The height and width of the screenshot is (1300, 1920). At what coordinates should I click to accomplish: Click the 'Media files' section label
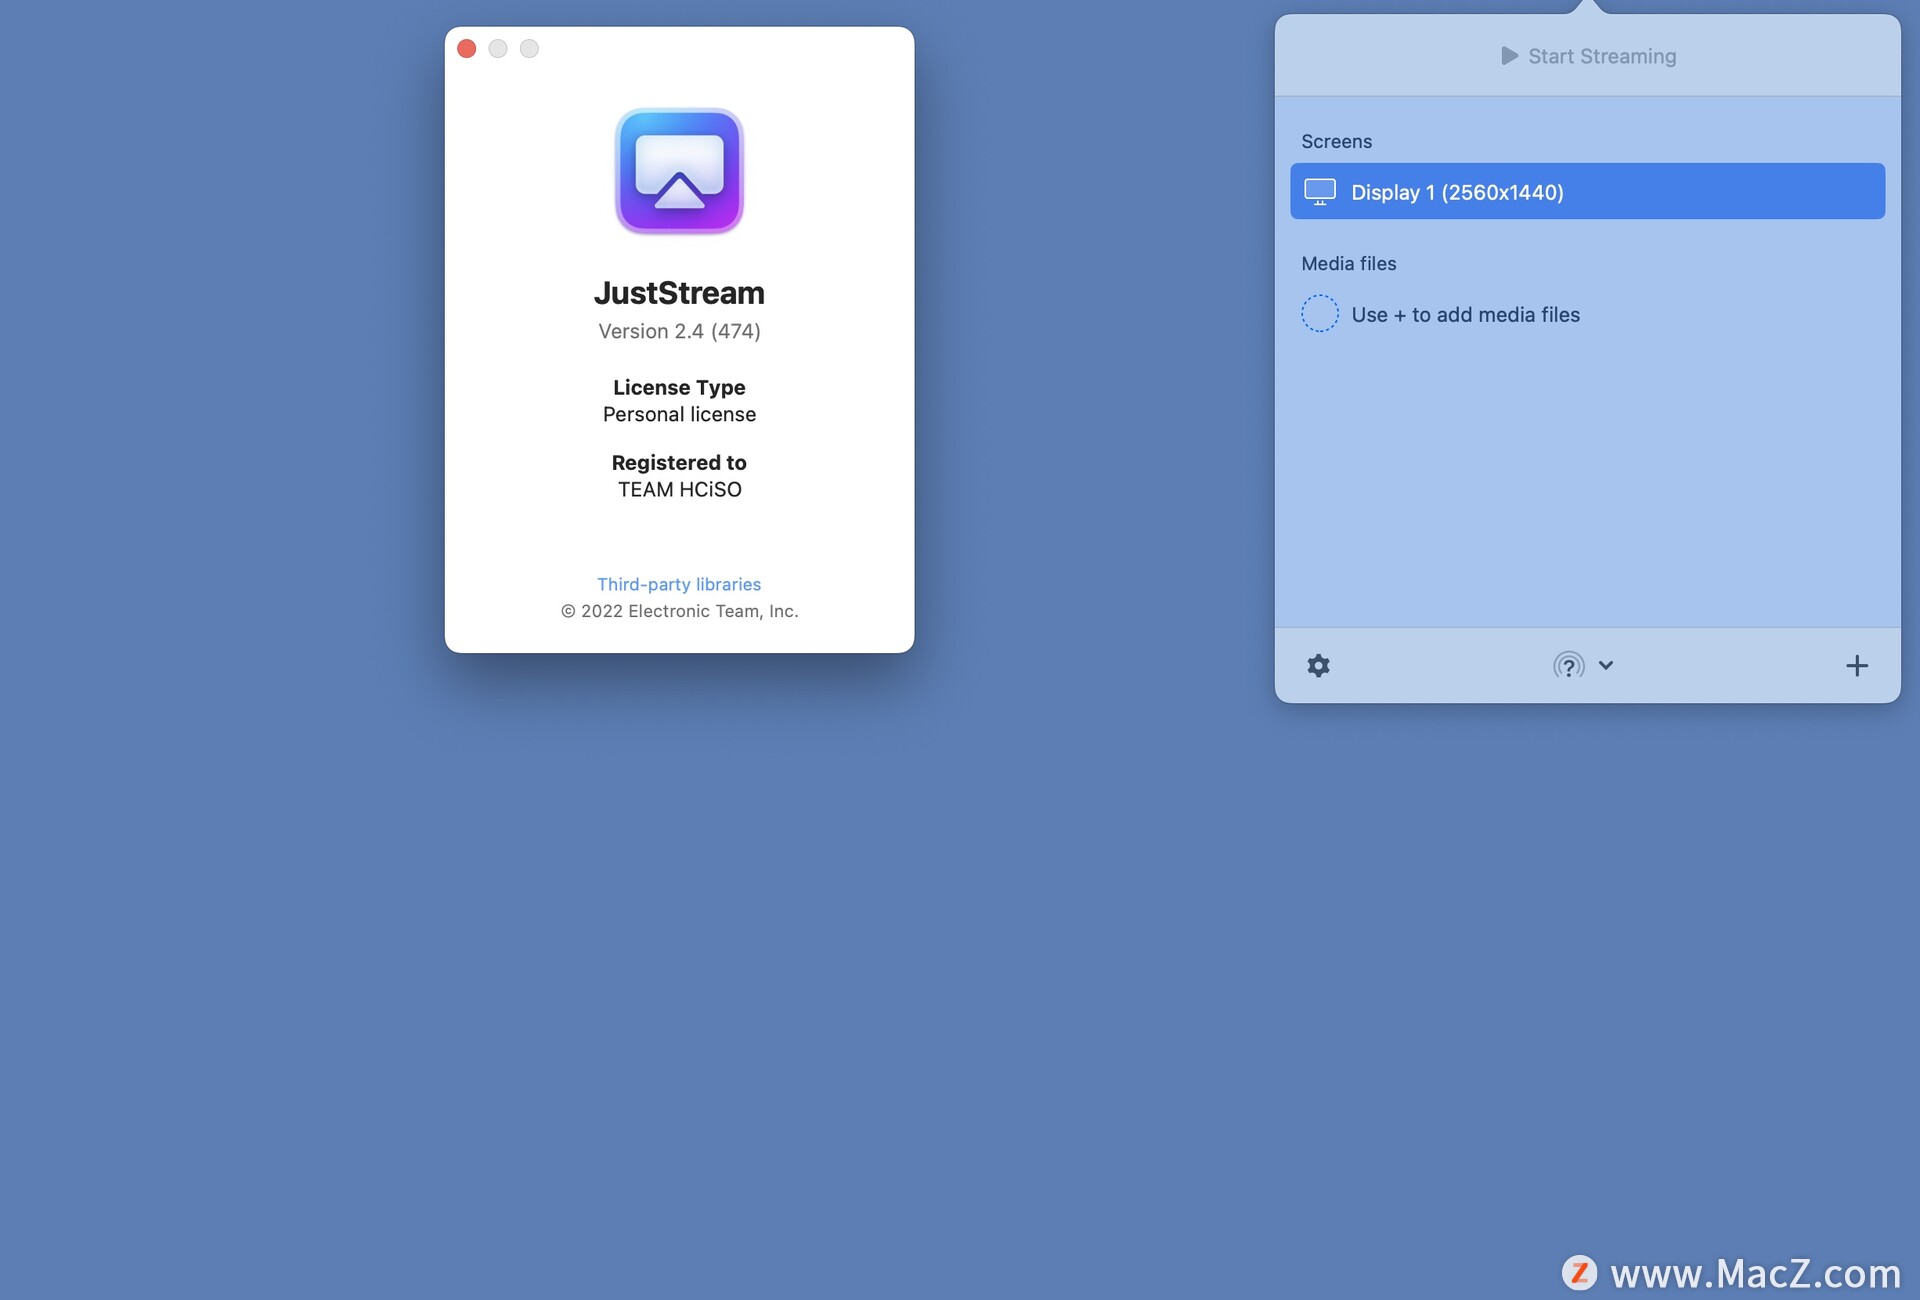(1348, 264)
